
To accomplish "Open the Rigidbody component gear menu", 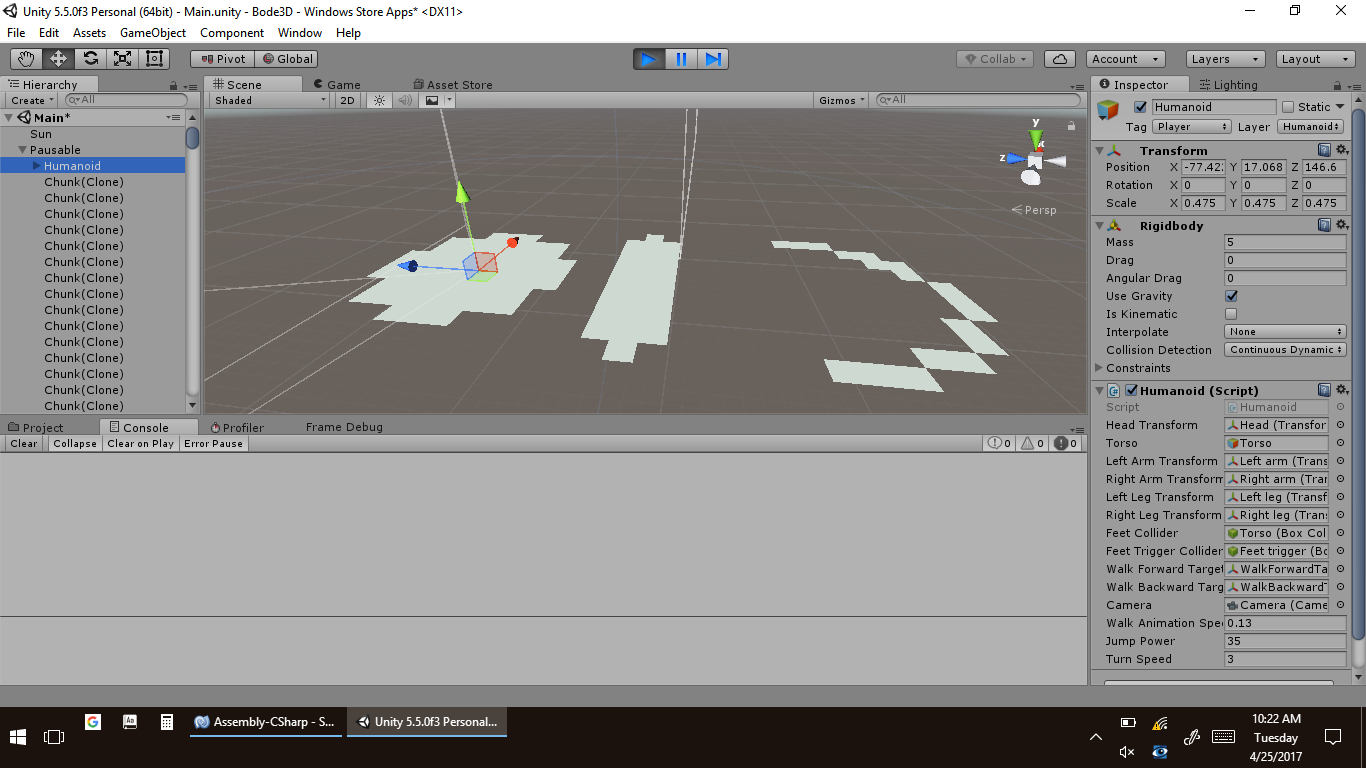I will 1342,225.
